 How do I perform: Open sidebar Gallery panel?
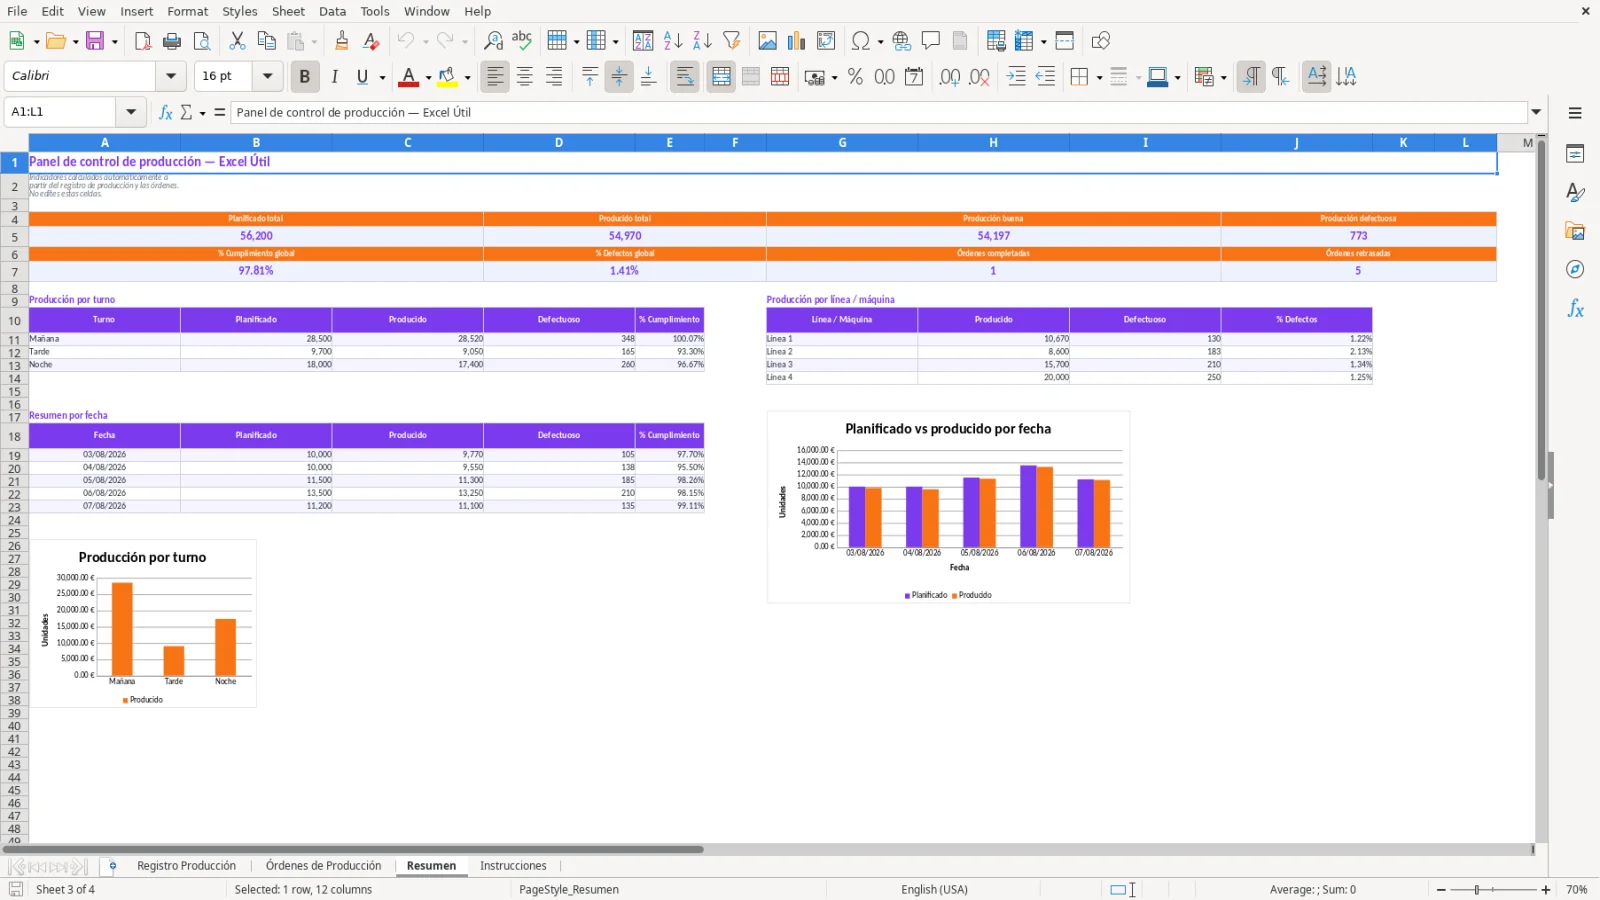pos(1575,231)
